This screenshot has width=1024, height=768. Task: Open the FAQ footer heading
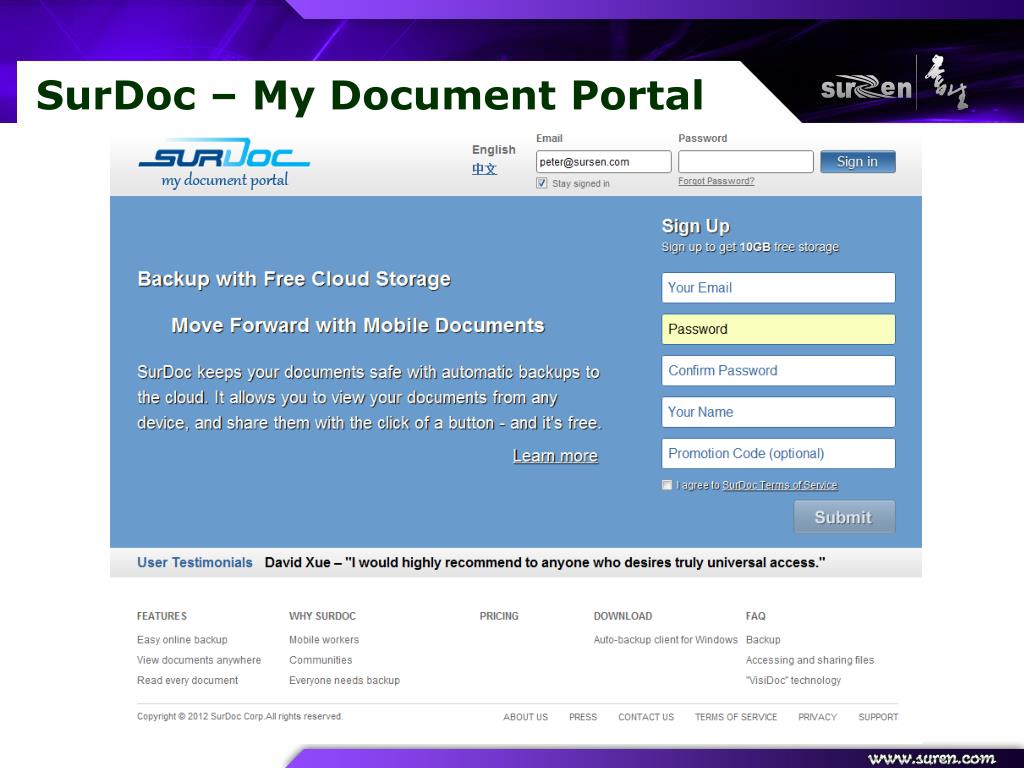pos(756,616)
